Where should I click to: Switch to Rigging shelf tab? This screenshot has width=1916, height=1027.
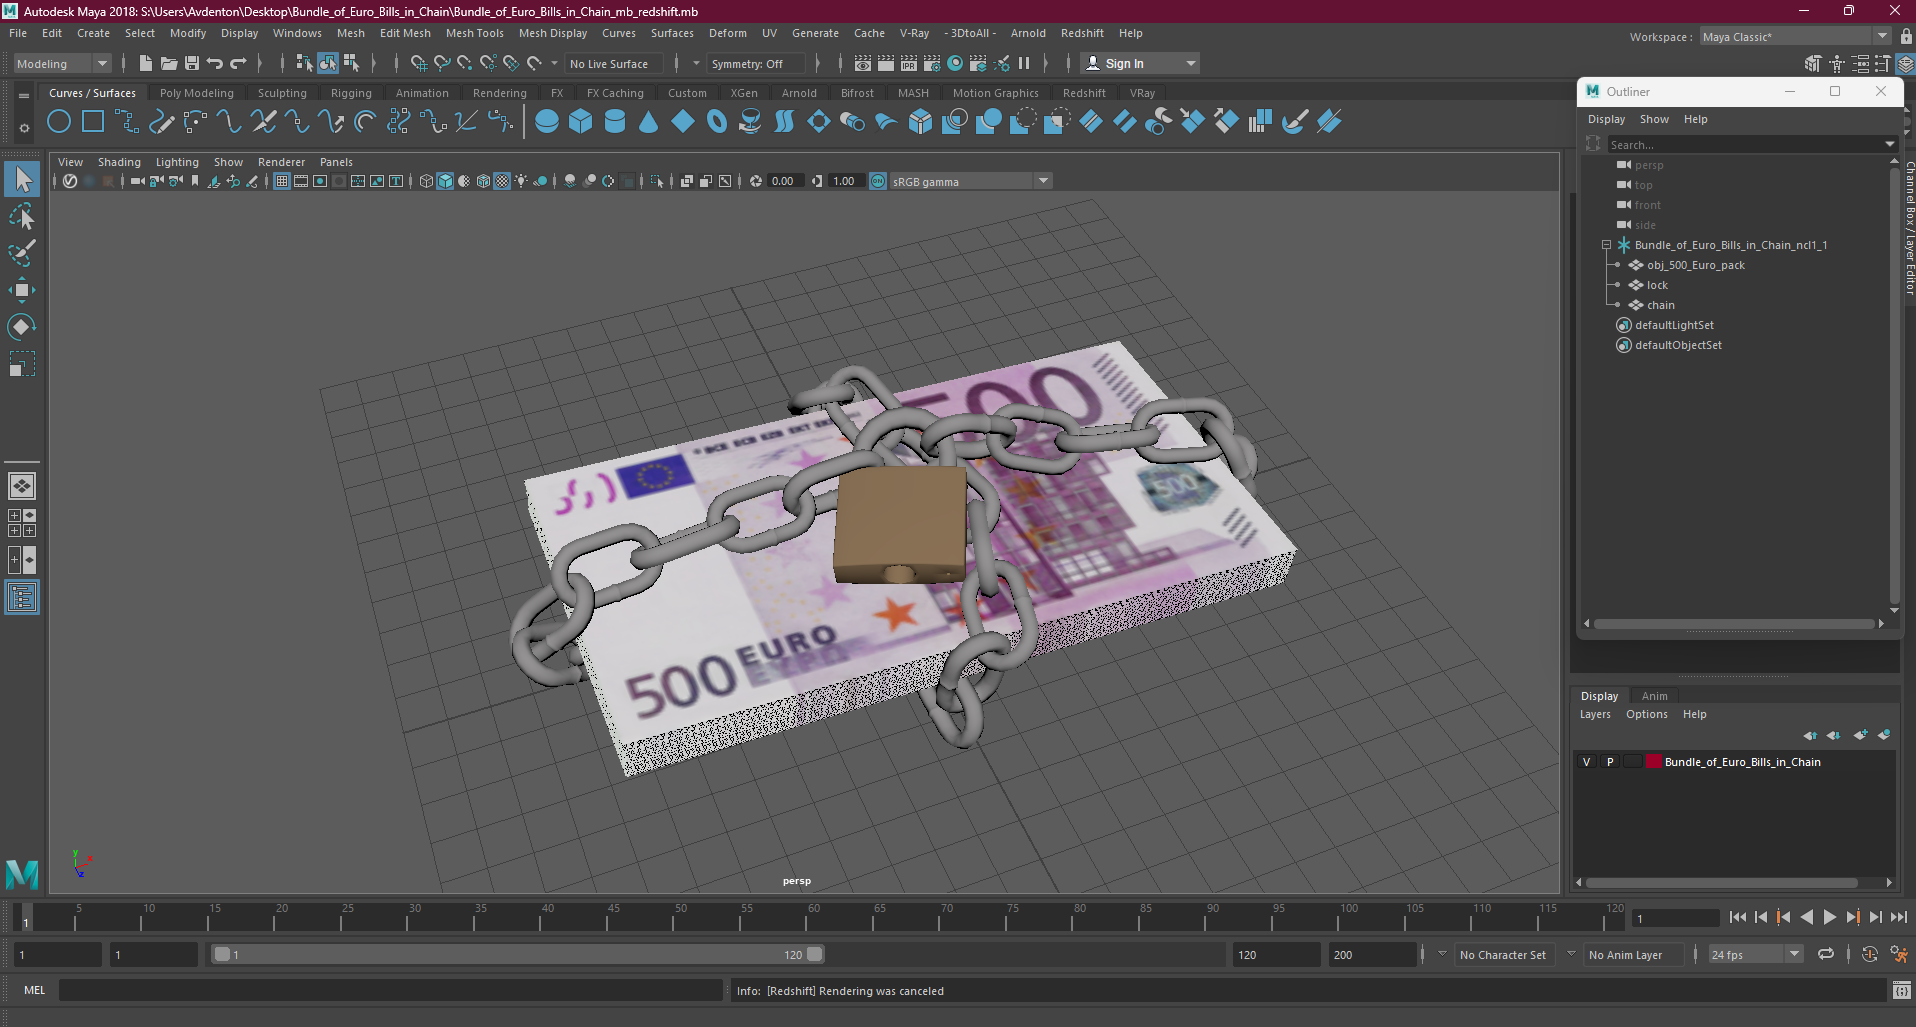351,93
